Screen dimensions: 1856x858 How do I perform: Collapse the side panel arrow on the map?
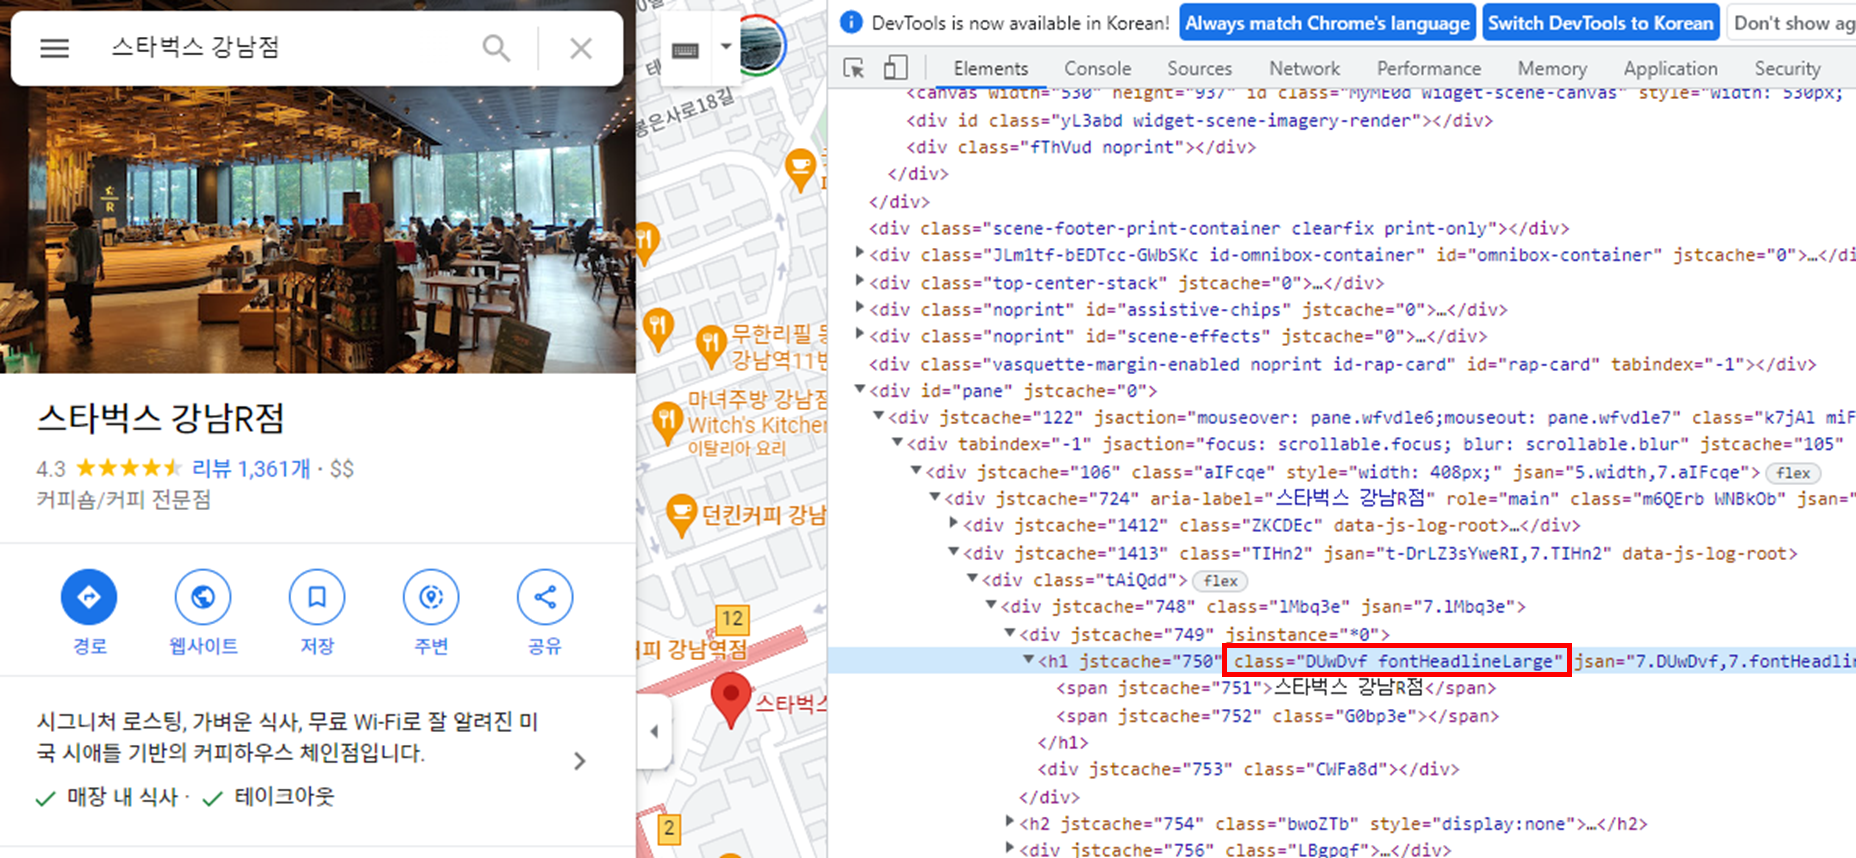point(654,731)
